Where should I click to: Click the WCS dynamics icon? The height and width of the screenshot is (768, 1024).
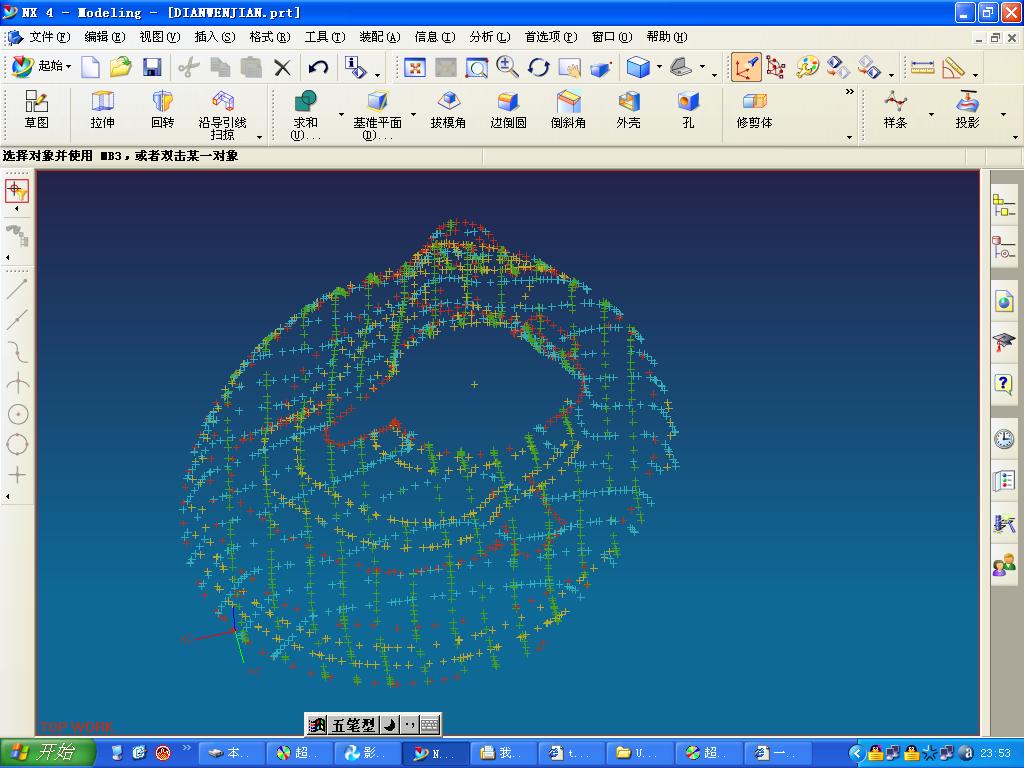pyautogui.click(x=776, y=67)
